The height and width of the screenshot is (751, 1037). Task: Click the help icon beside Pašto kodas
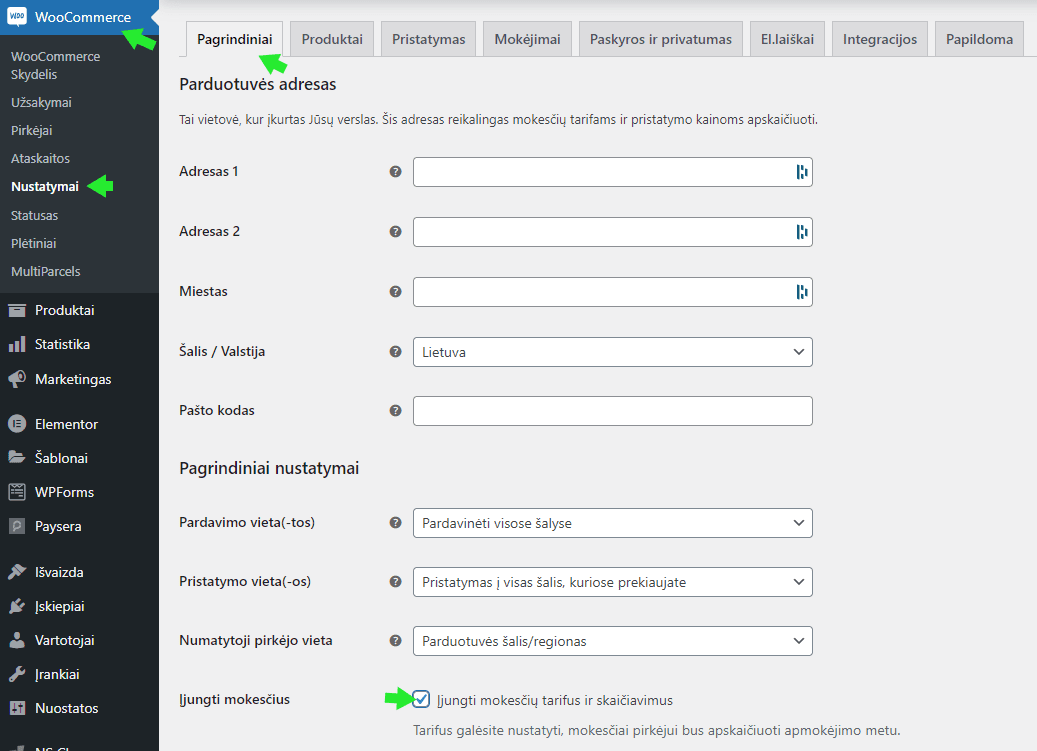395,411
